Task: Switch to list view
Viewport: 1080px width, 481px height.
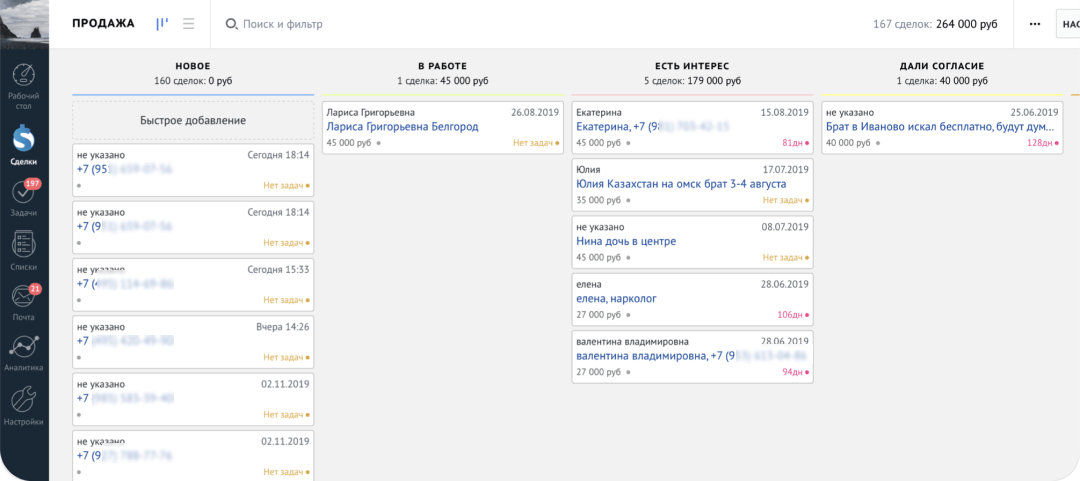Action: coord(189,24)
